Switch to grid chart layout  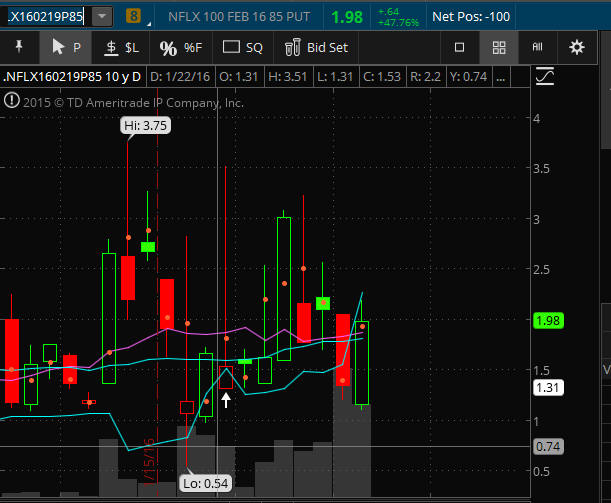pos(499,48)
